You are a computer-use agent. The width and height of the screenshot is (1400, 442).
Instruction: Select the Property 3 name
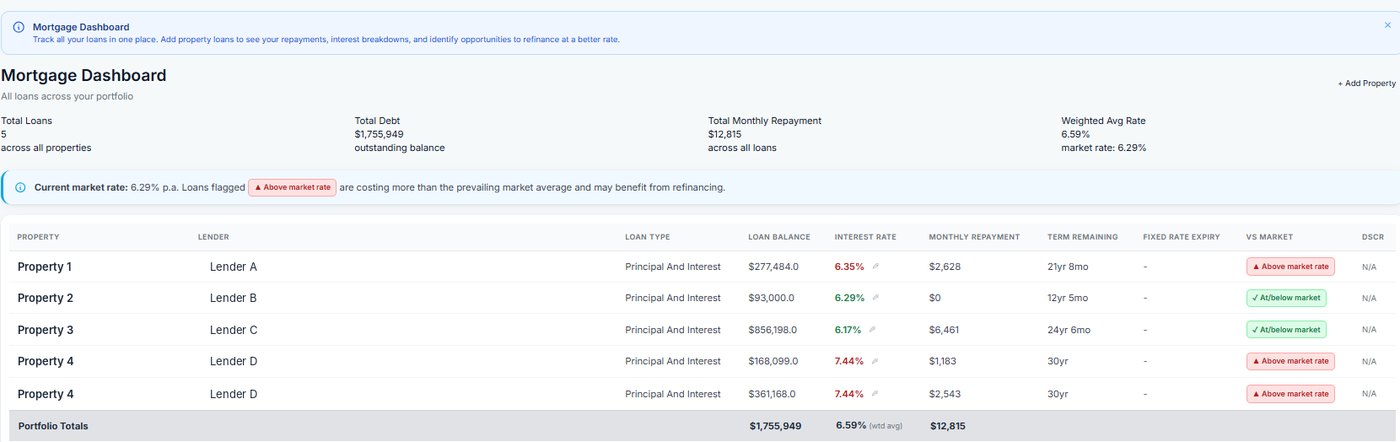45,330
